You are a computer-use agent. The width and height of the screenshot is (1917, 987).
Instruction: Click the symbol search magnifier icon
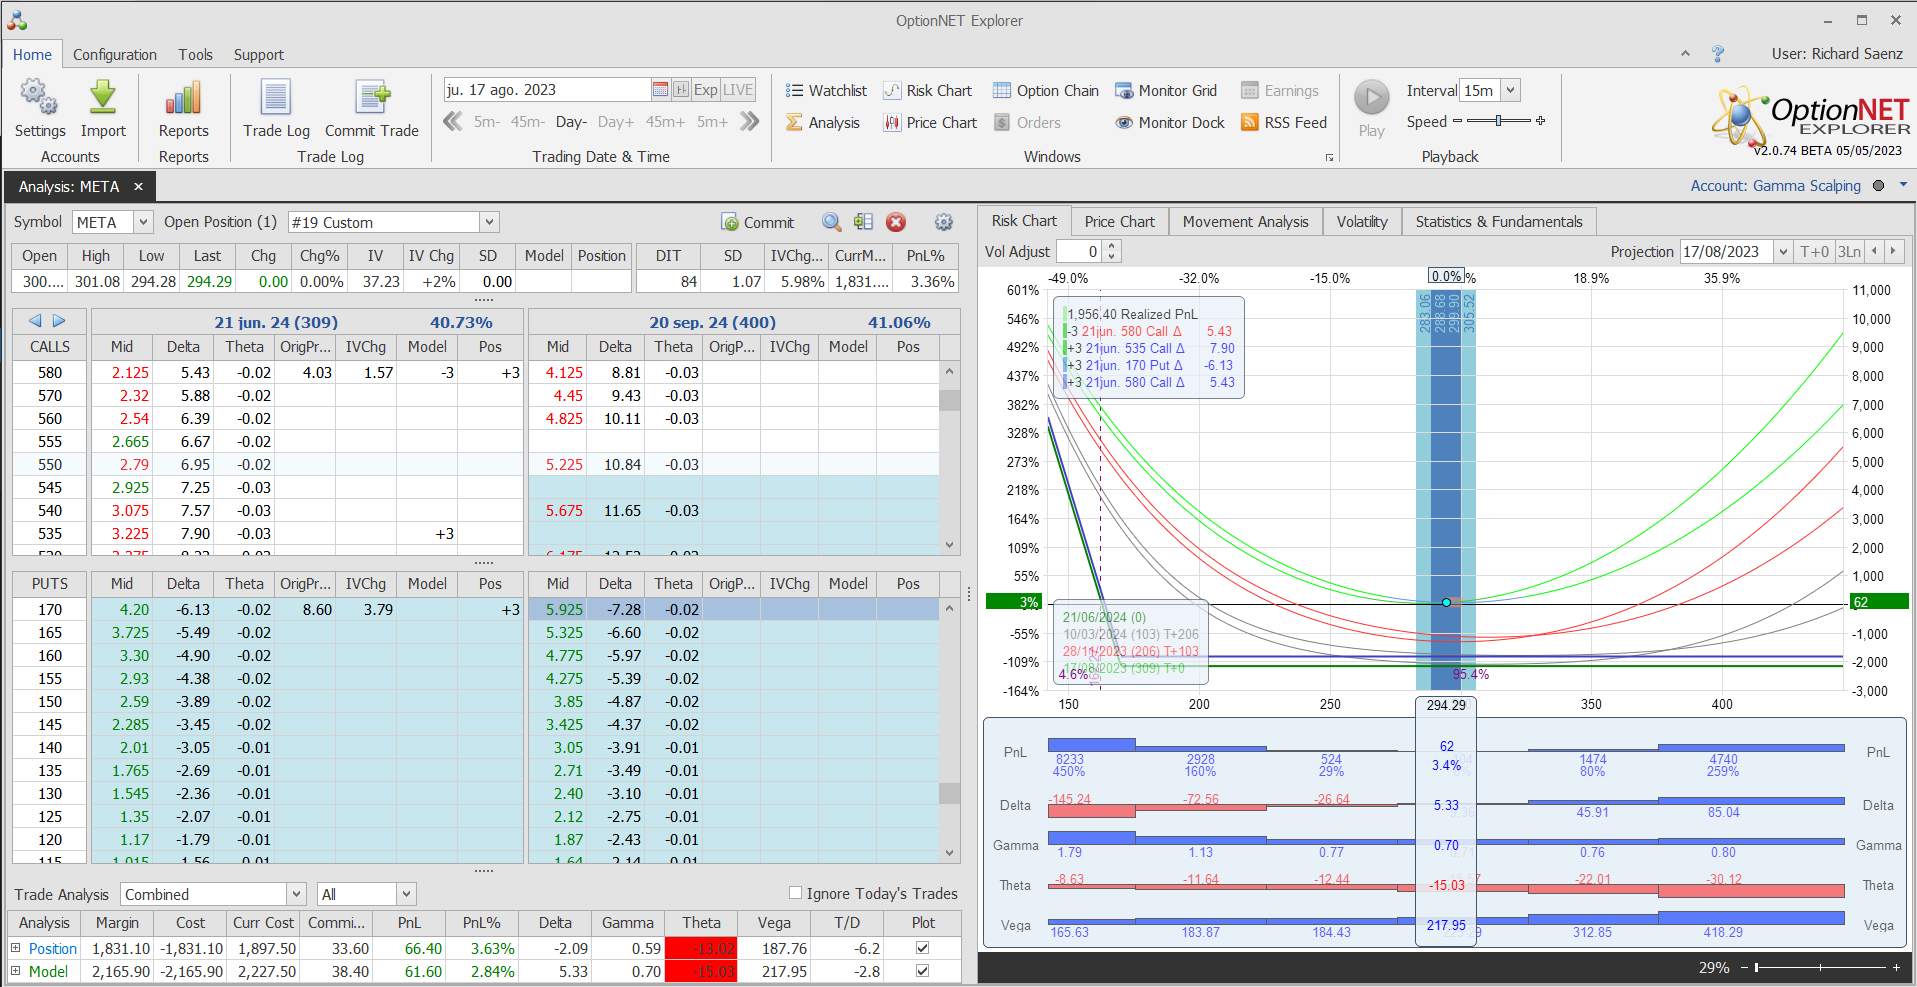point(831,222)
